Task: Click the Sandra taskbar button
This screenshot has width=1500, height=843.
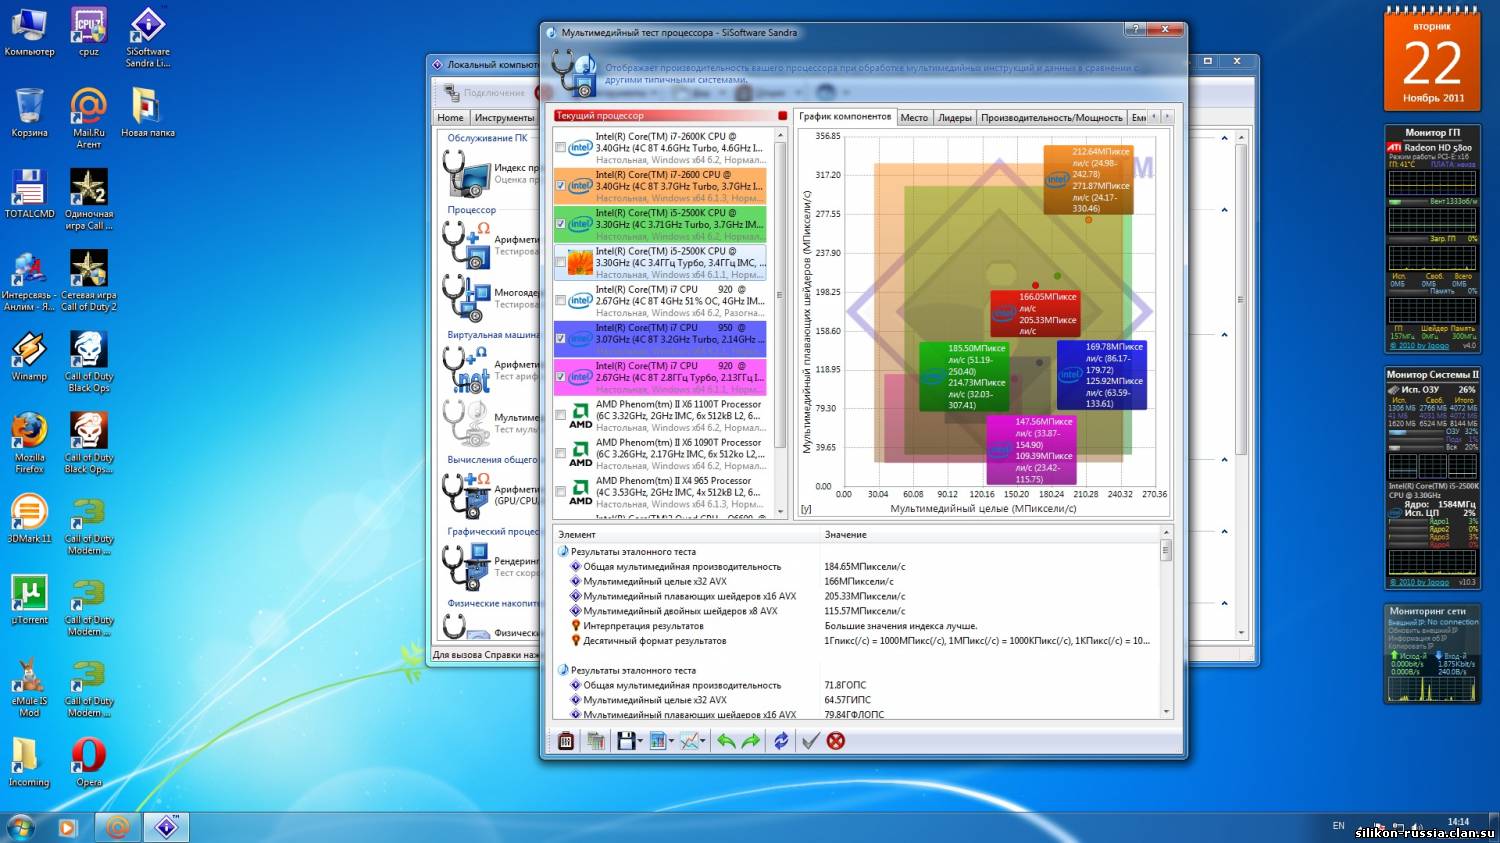Action: [166, 827]
